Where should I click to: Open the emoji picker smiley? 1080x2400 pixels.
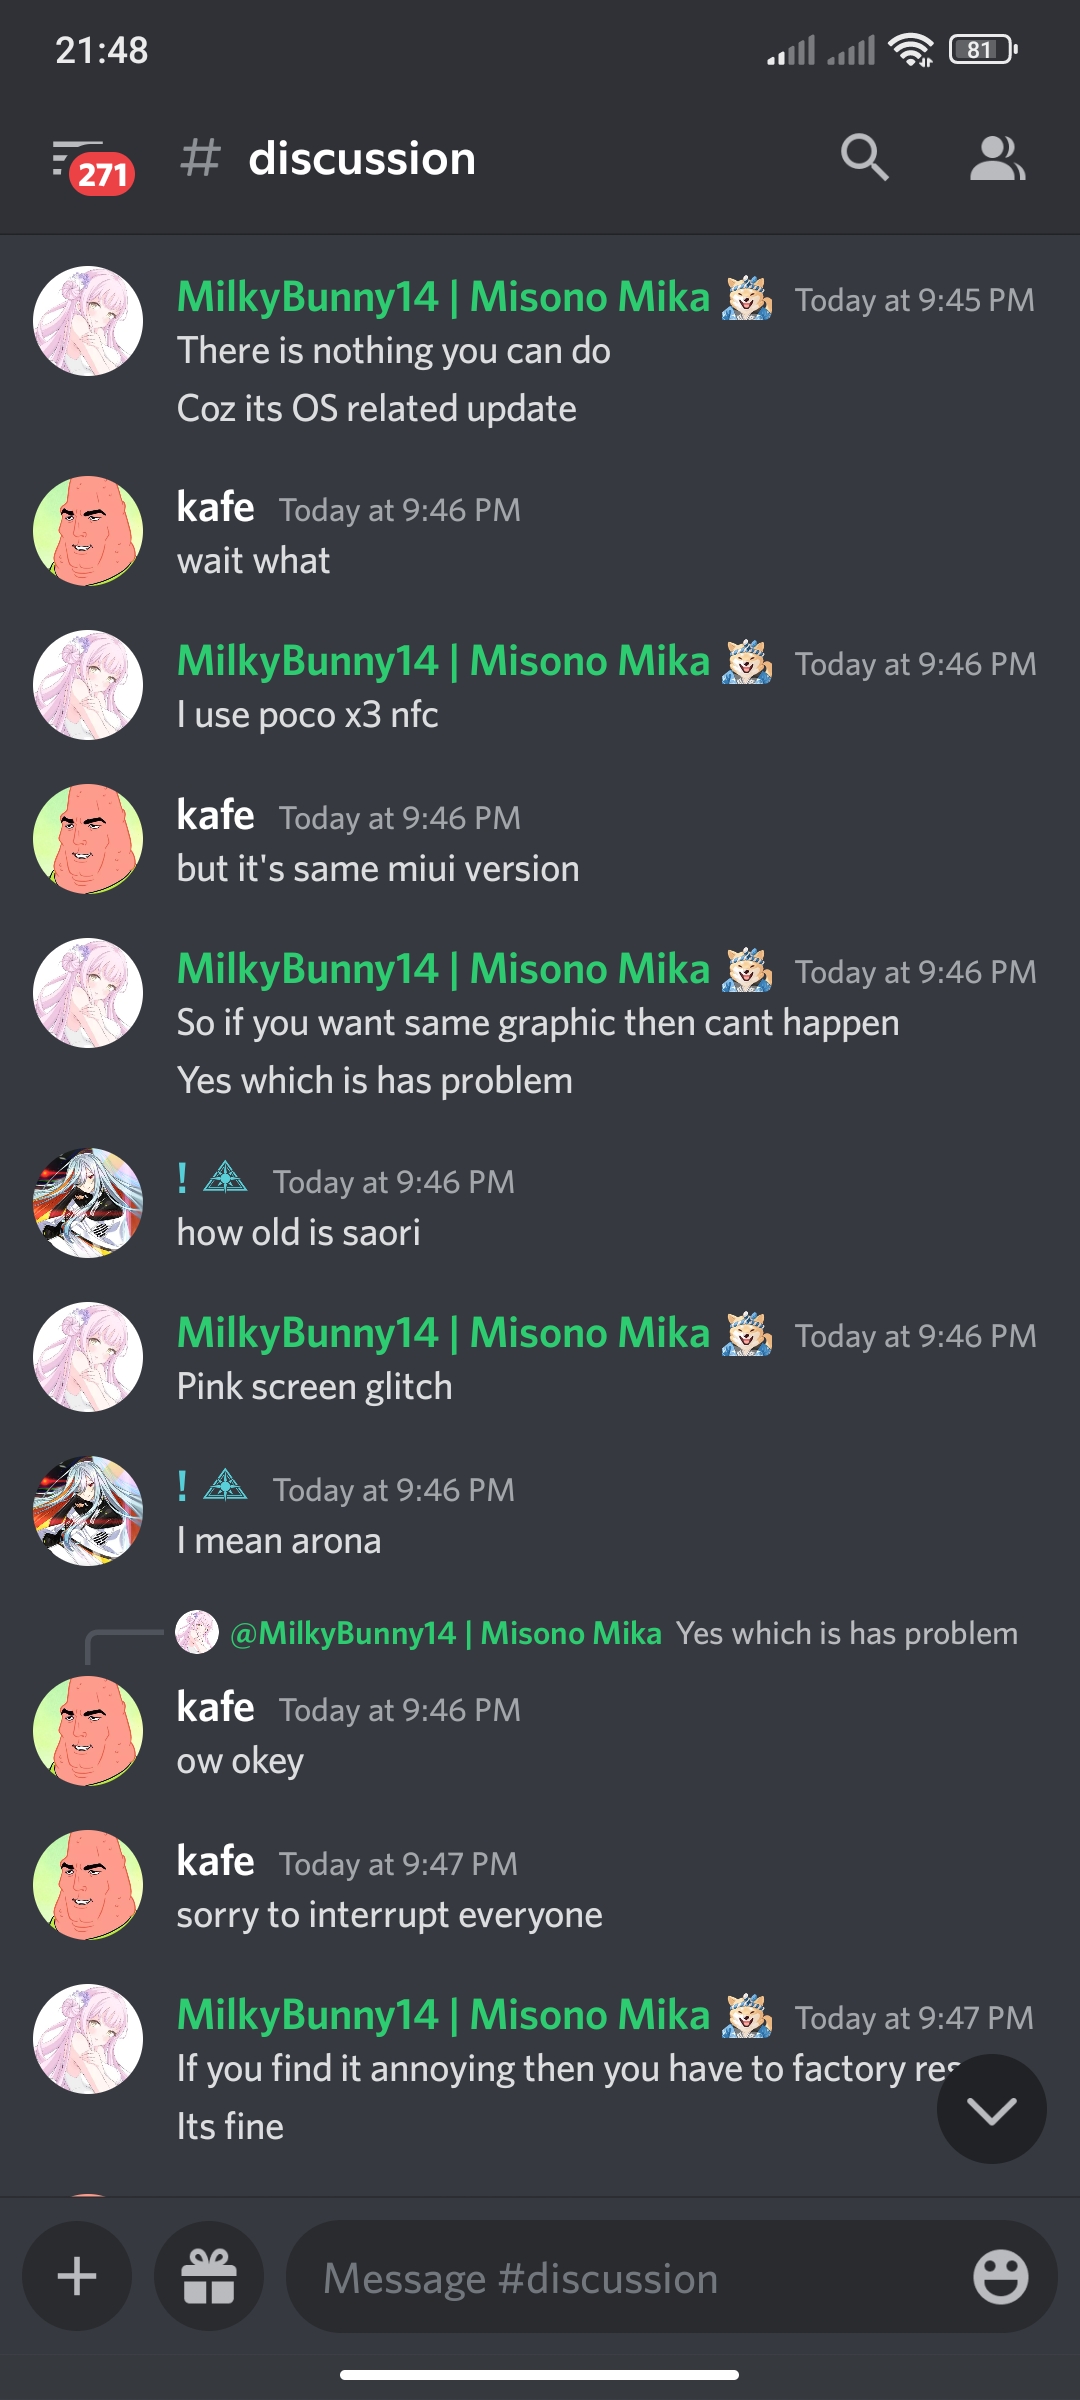(1000, 2277)
